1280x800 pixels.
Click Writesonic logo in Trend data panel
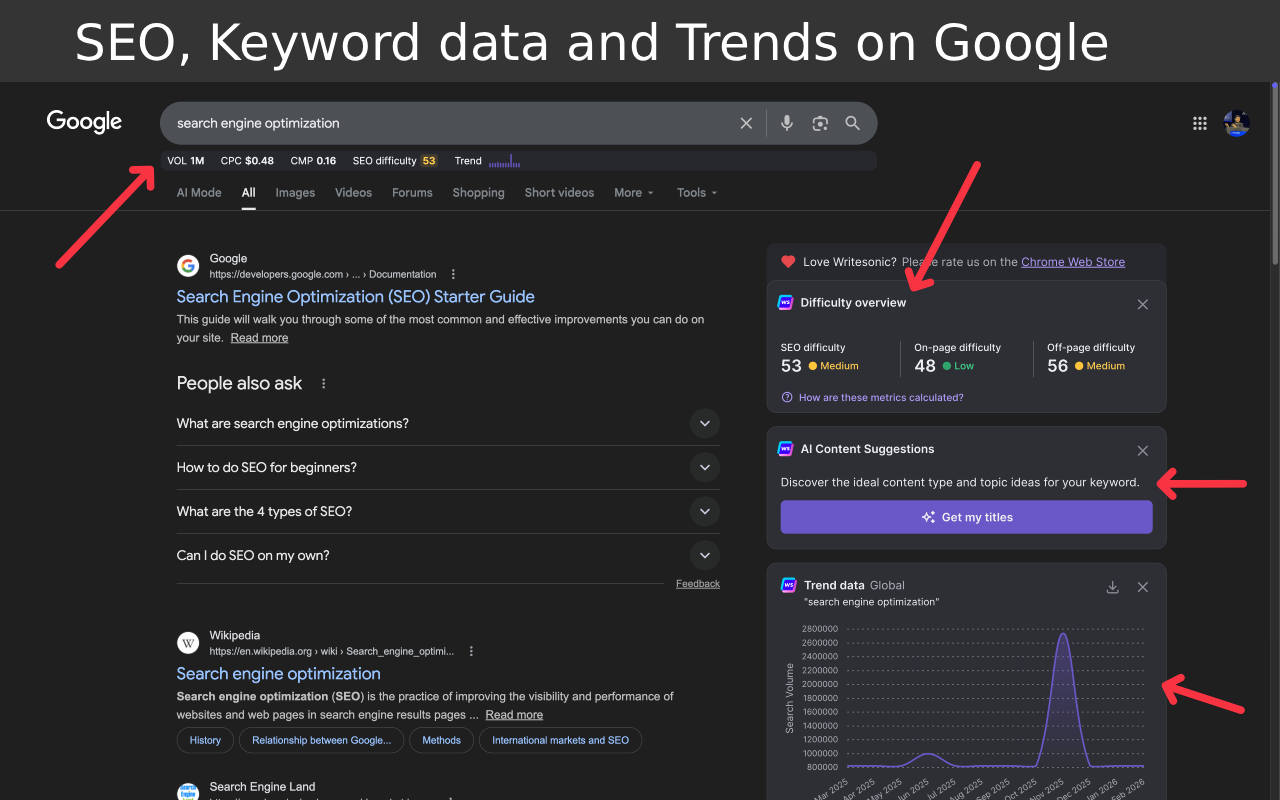click(x=788, y=585)
